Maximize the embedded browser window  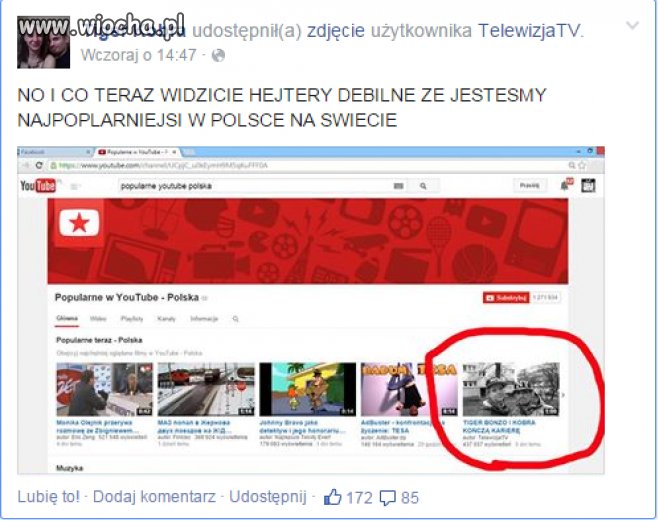[x=590, y=151]
